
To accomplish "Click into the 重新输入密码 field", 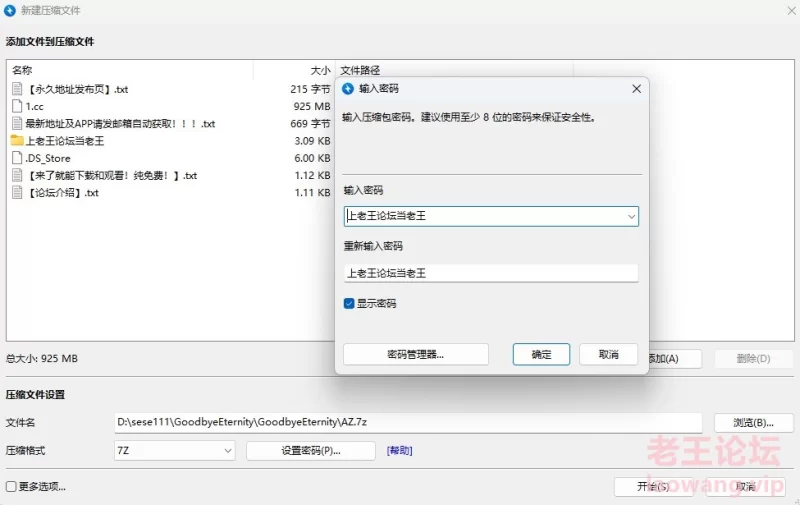I will (491, 273).
